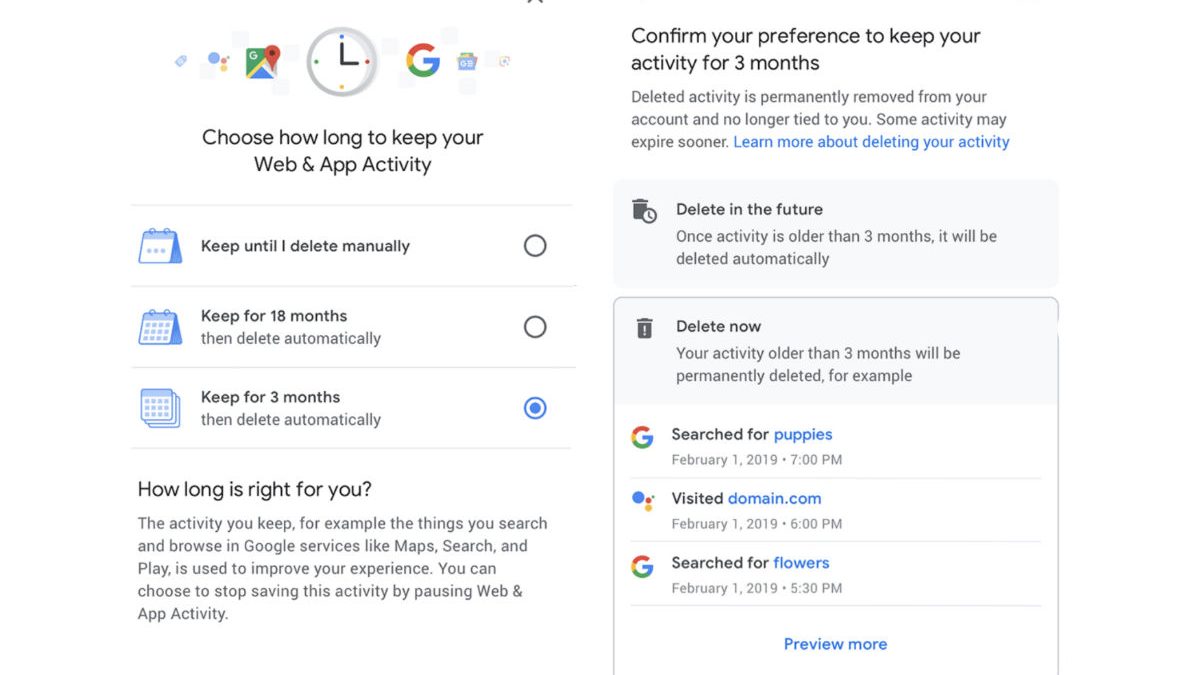
Task: Select the Keep for 3 months radio button
Action: 535,408
